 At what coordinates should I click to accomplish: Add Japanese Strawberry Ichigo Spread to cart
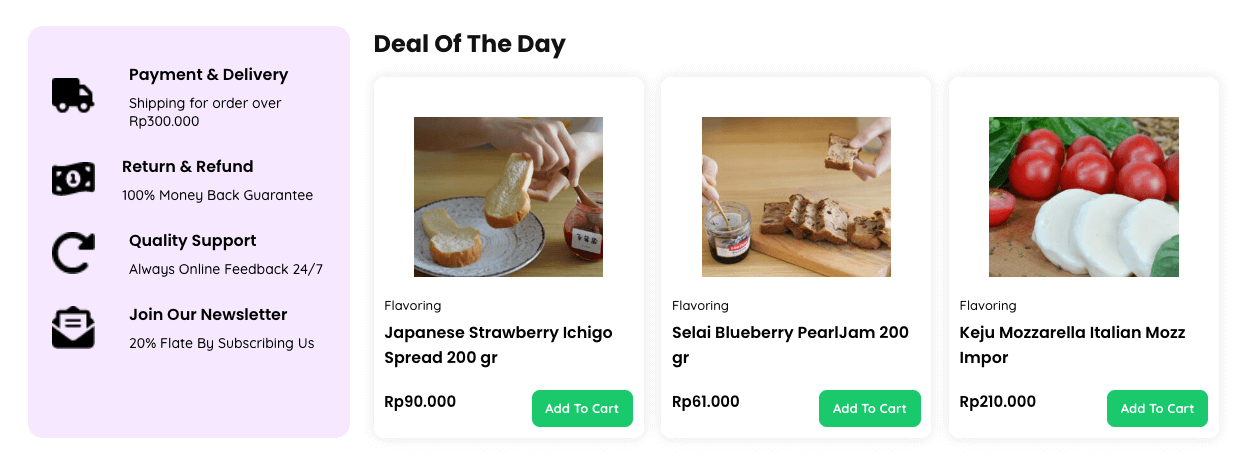coord(582,408)
